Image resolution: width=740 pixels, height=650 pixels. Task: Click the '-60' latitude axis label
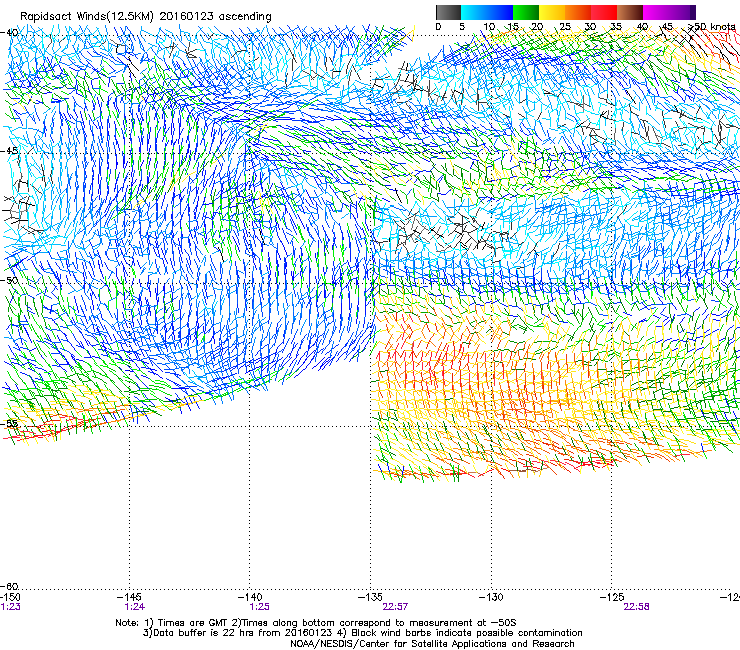[10, 586]
